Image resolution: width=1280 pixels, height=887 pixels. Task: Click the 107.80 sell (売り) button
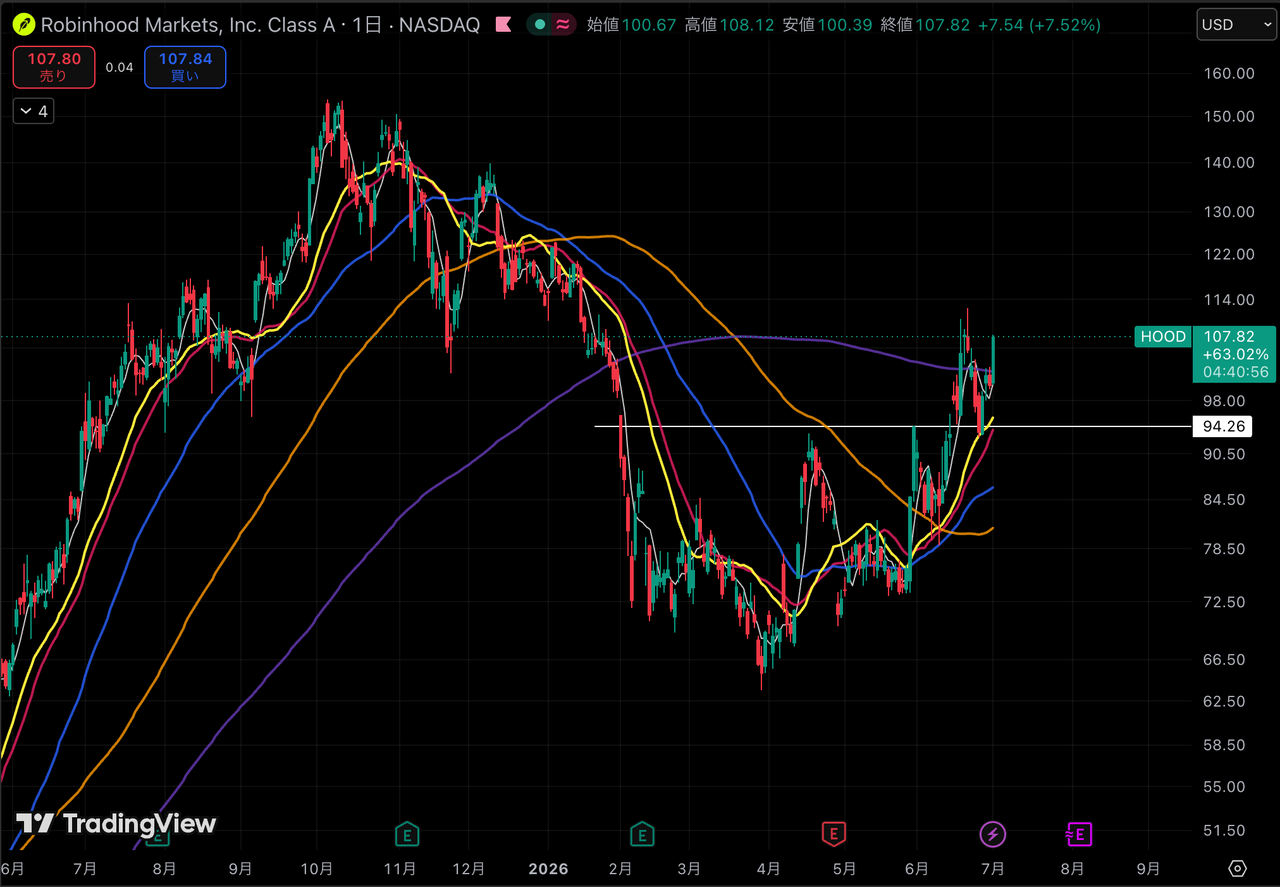[x=54, y=67]
